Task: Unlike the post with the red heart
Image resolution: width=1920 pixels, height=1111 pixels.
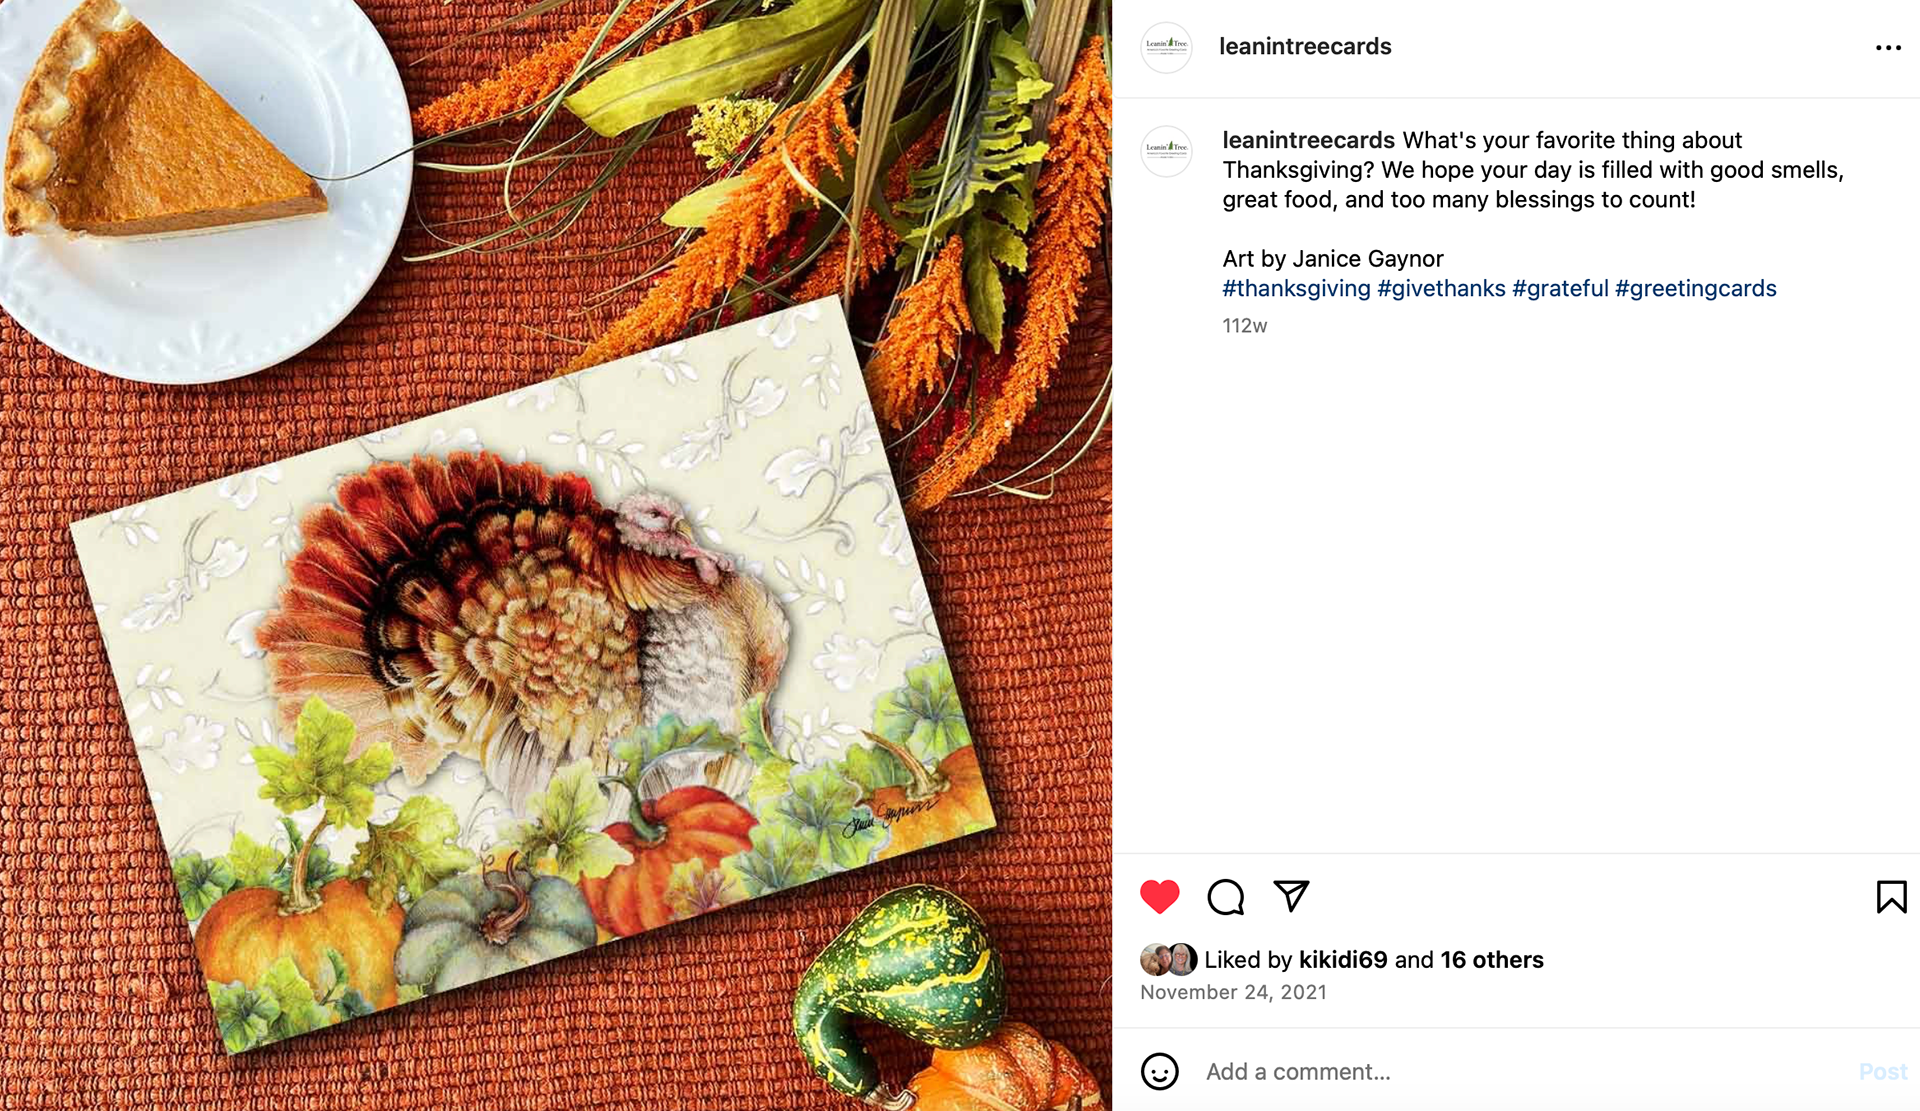Action: [x=1160, y=897]
